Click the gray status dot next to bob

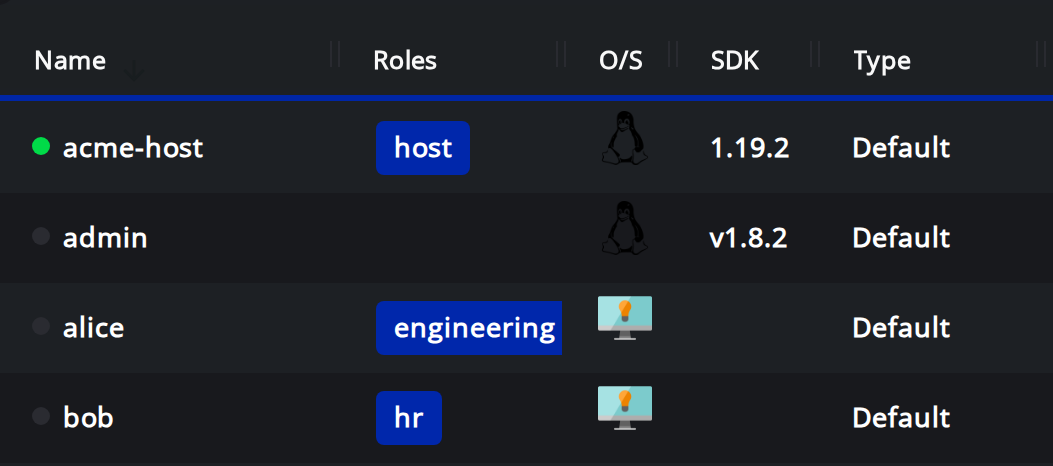[41, 416]
